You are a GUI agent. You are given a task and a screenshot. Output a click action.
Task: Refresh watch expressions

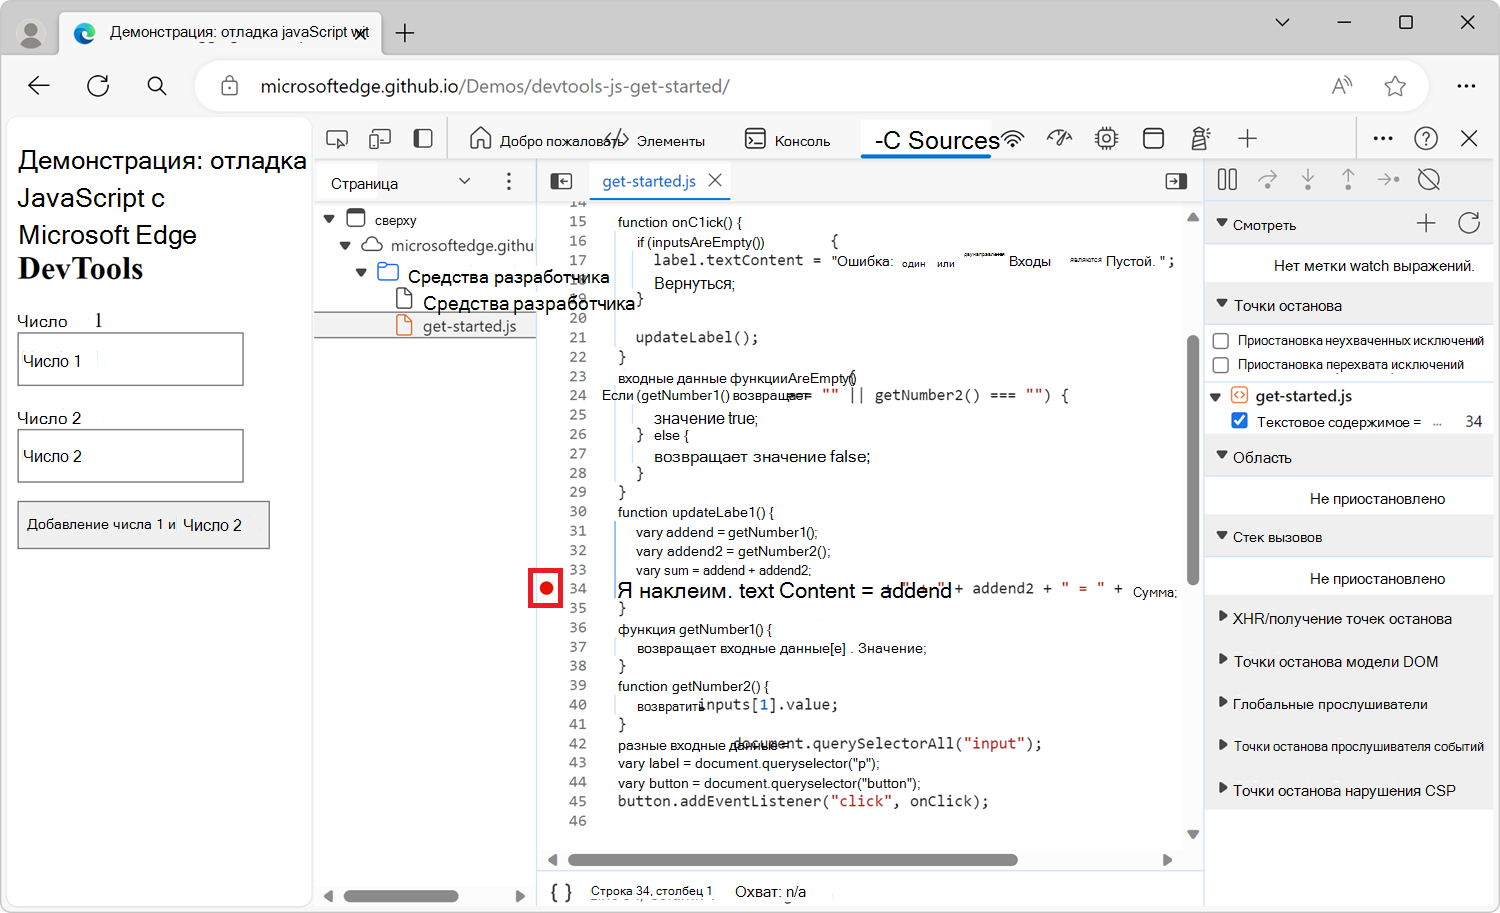(x=1469, y=223)
